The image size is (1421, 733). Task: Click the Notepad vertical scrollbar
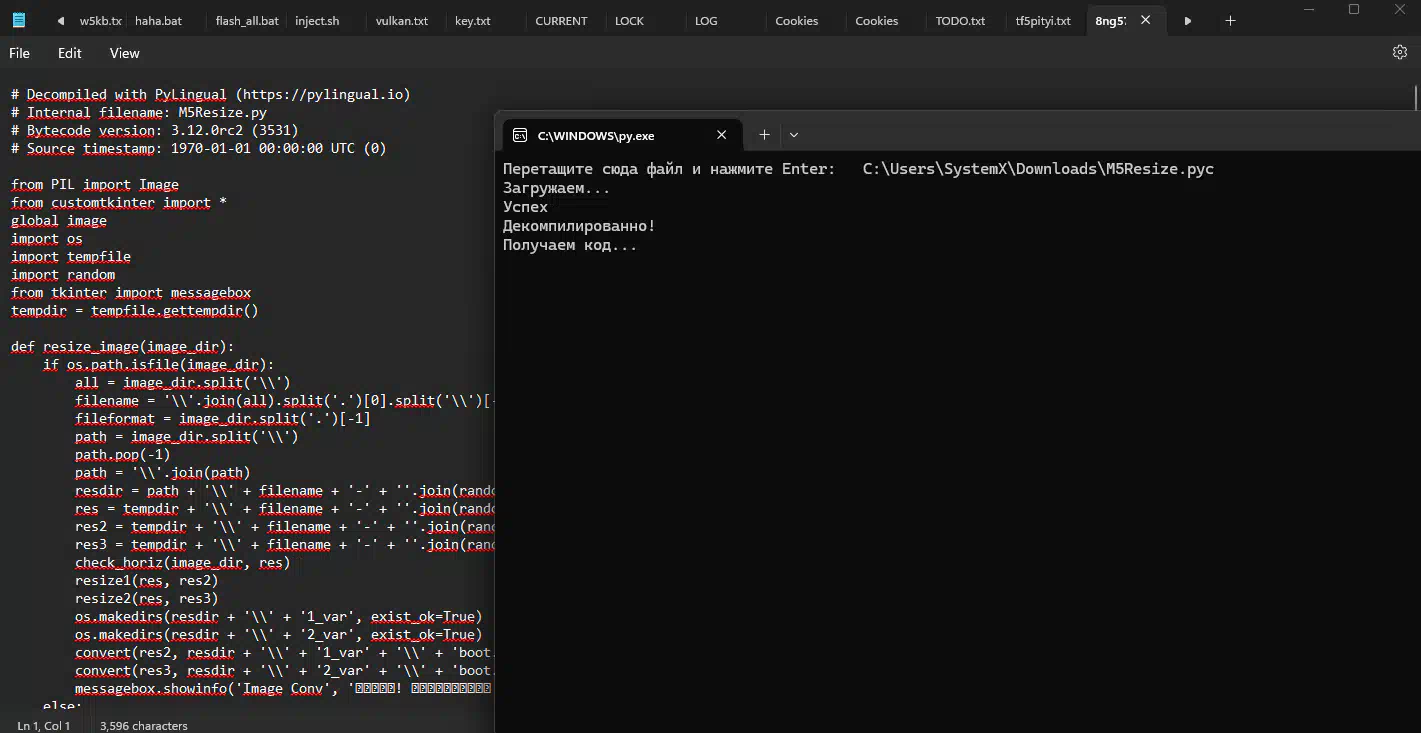point(1416,98)
